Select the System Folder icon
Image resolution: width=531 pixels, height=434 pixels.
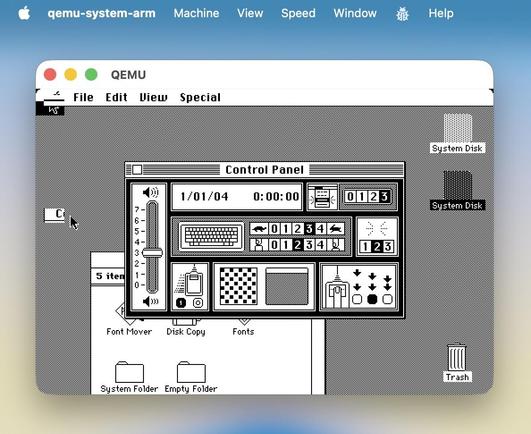click(129, 372)
